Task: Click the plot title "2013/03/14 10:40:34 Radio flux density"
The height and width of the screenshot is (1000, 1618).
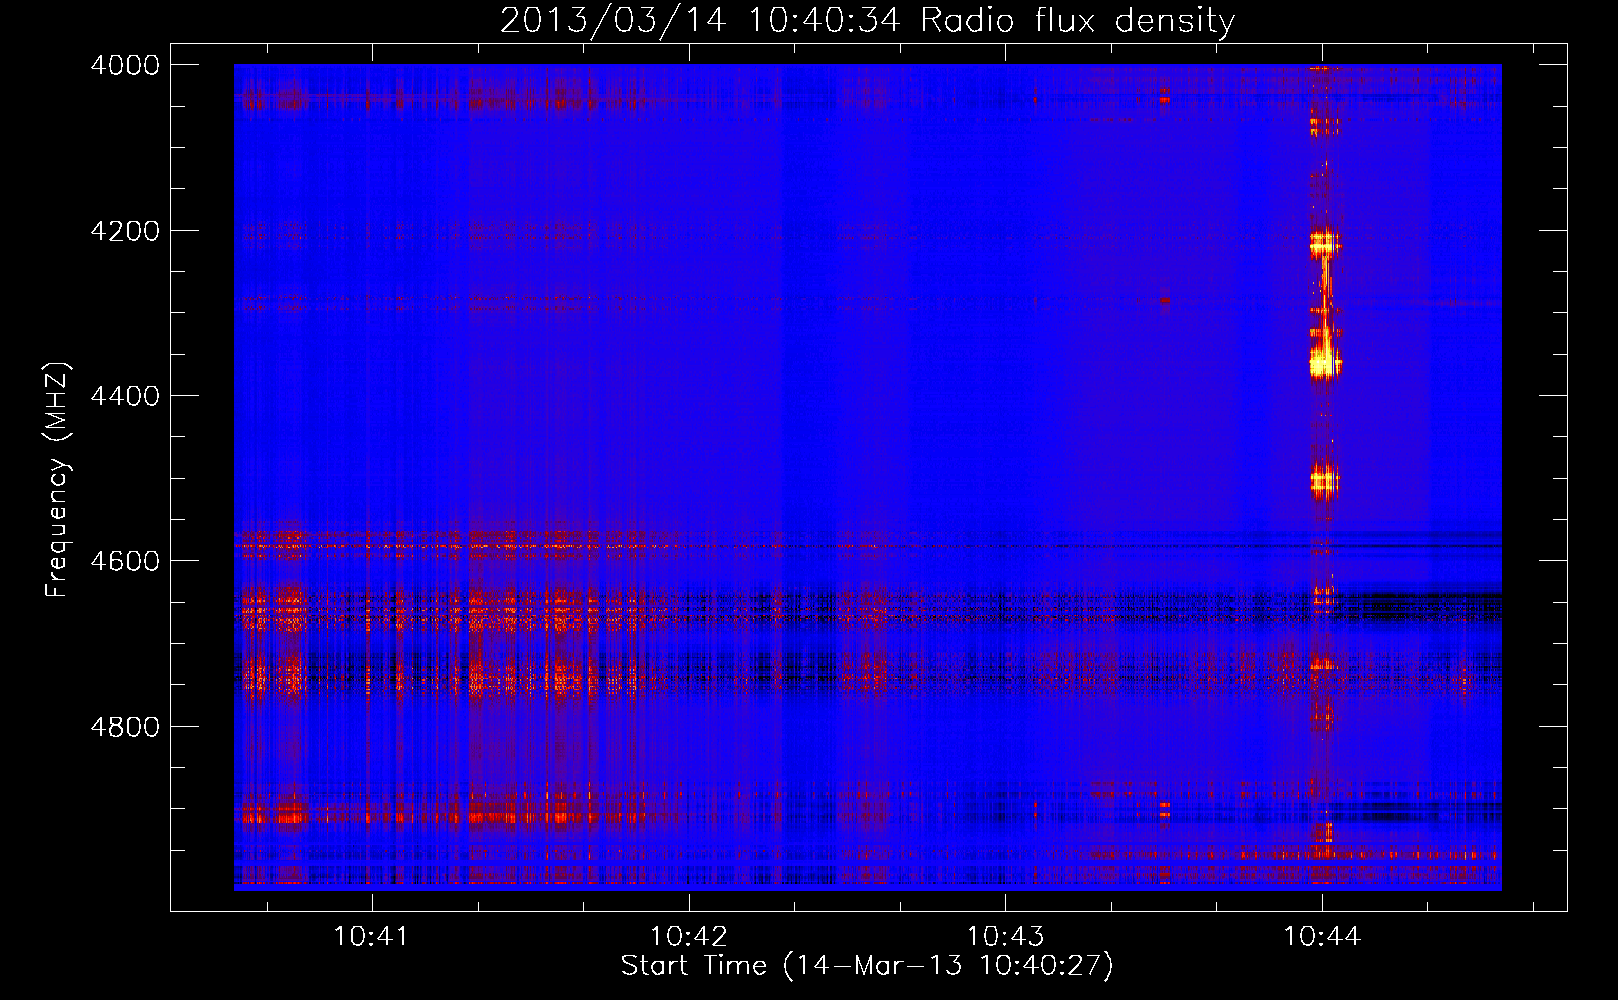Action: point(867,20)
